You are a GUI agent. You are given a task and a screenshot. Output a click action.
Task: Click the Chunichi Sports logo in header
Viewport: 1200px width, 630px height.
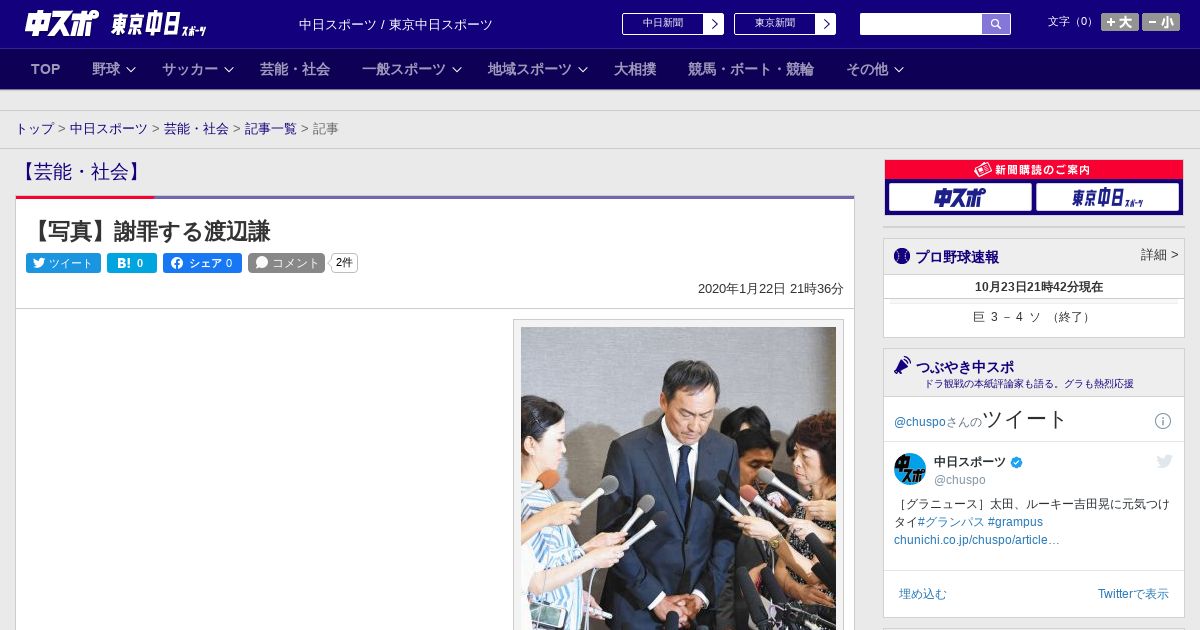coord(62,23)
